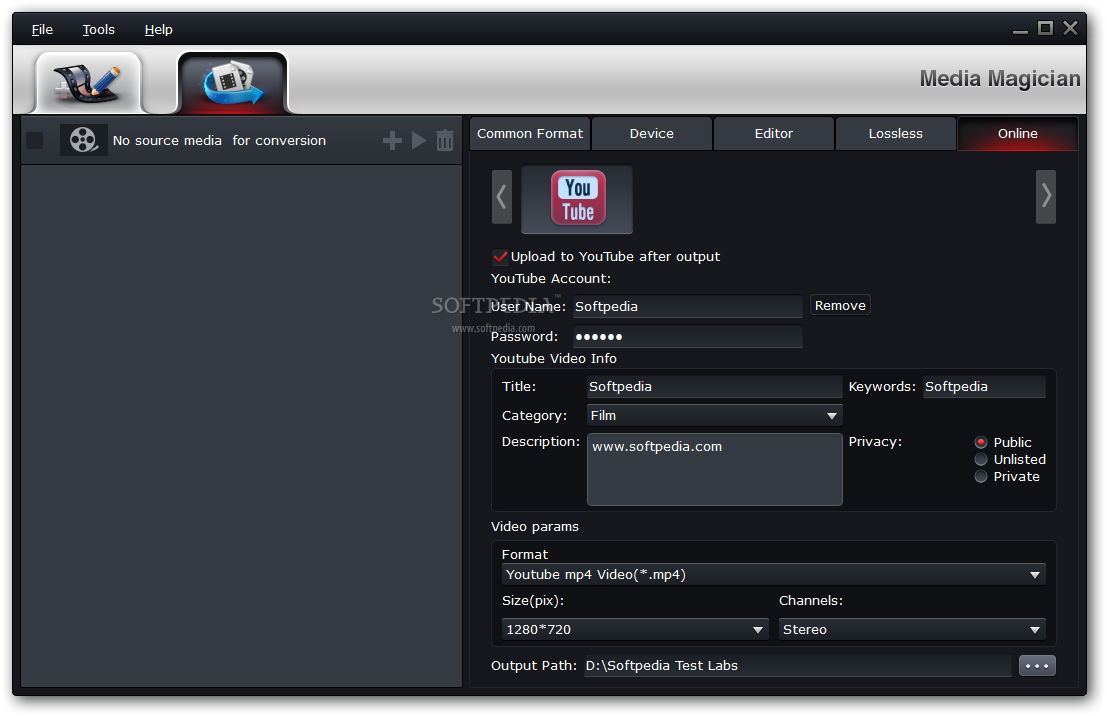Viewport: 1107px width, 716px height.
Task: Click the User Name input field
Action: click(688, 306)
